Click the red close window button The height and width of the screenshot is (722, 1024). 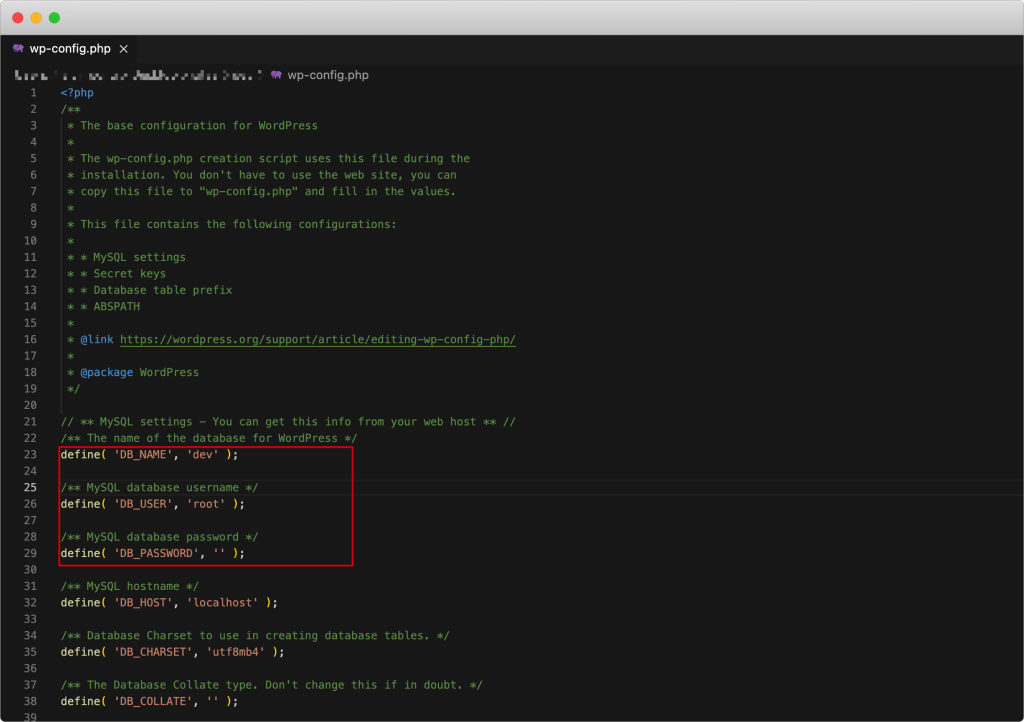click(18, 18)
